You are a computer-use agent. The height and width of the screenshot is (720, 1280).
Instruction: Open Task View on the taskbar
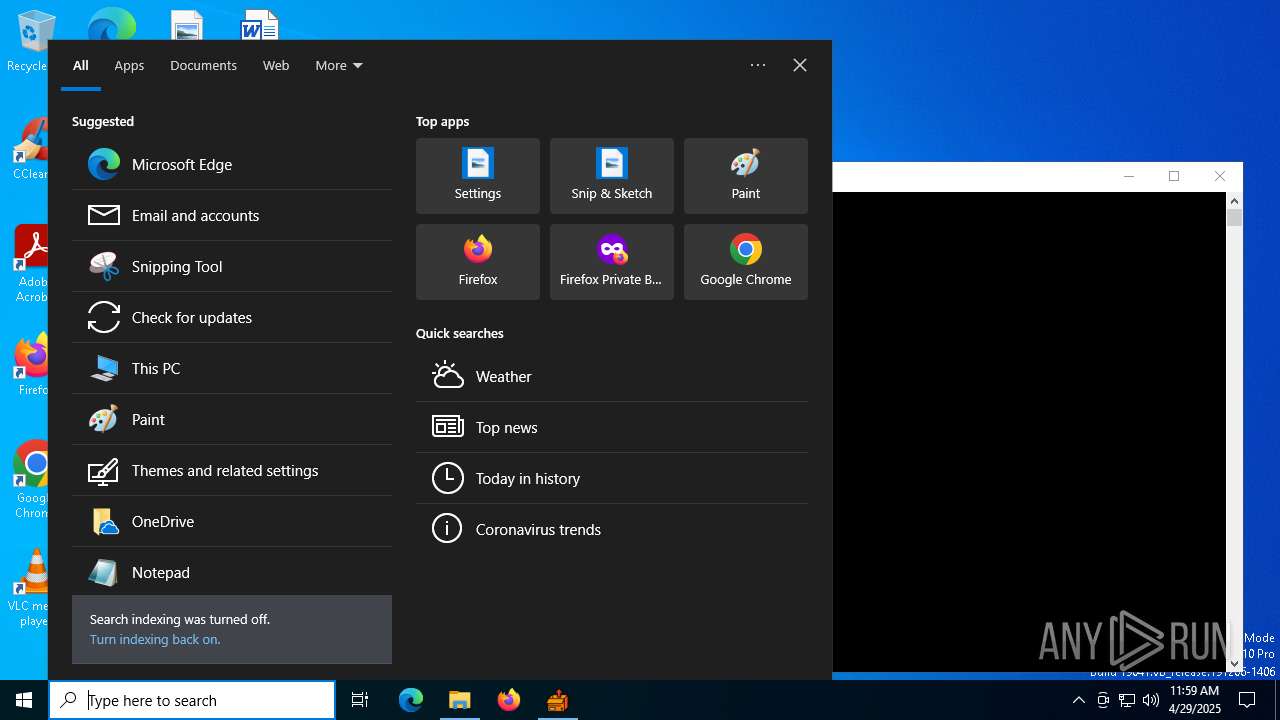360,700
